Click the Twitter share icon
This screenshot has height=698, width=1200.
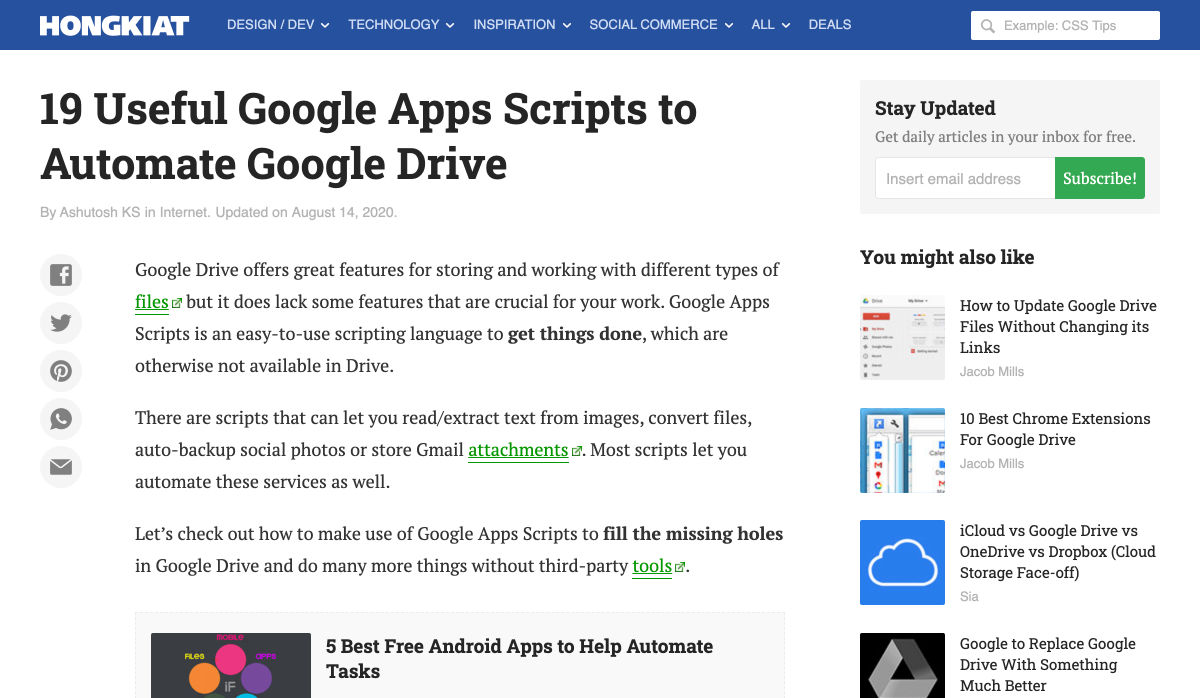coord(61,323)
